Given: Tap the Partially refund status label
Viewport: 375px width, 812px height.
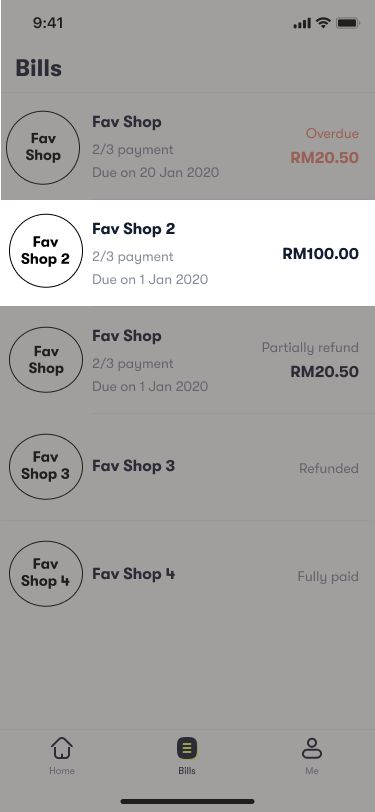Looking at the screenshot, I should tap(310, 347).
